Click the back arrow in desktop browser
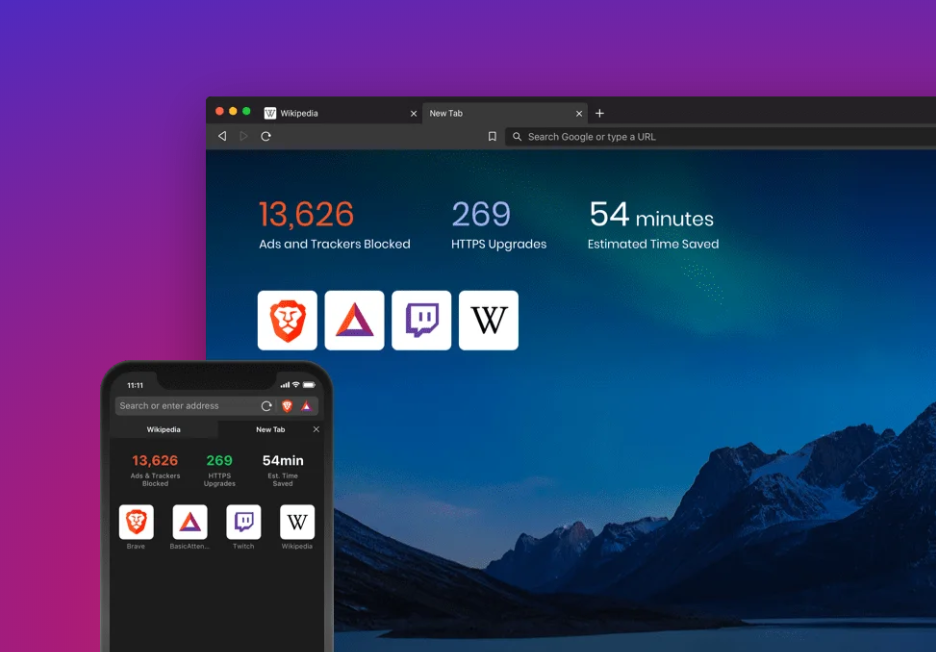This screenshot has height=652, width=936. pos(222,136)
